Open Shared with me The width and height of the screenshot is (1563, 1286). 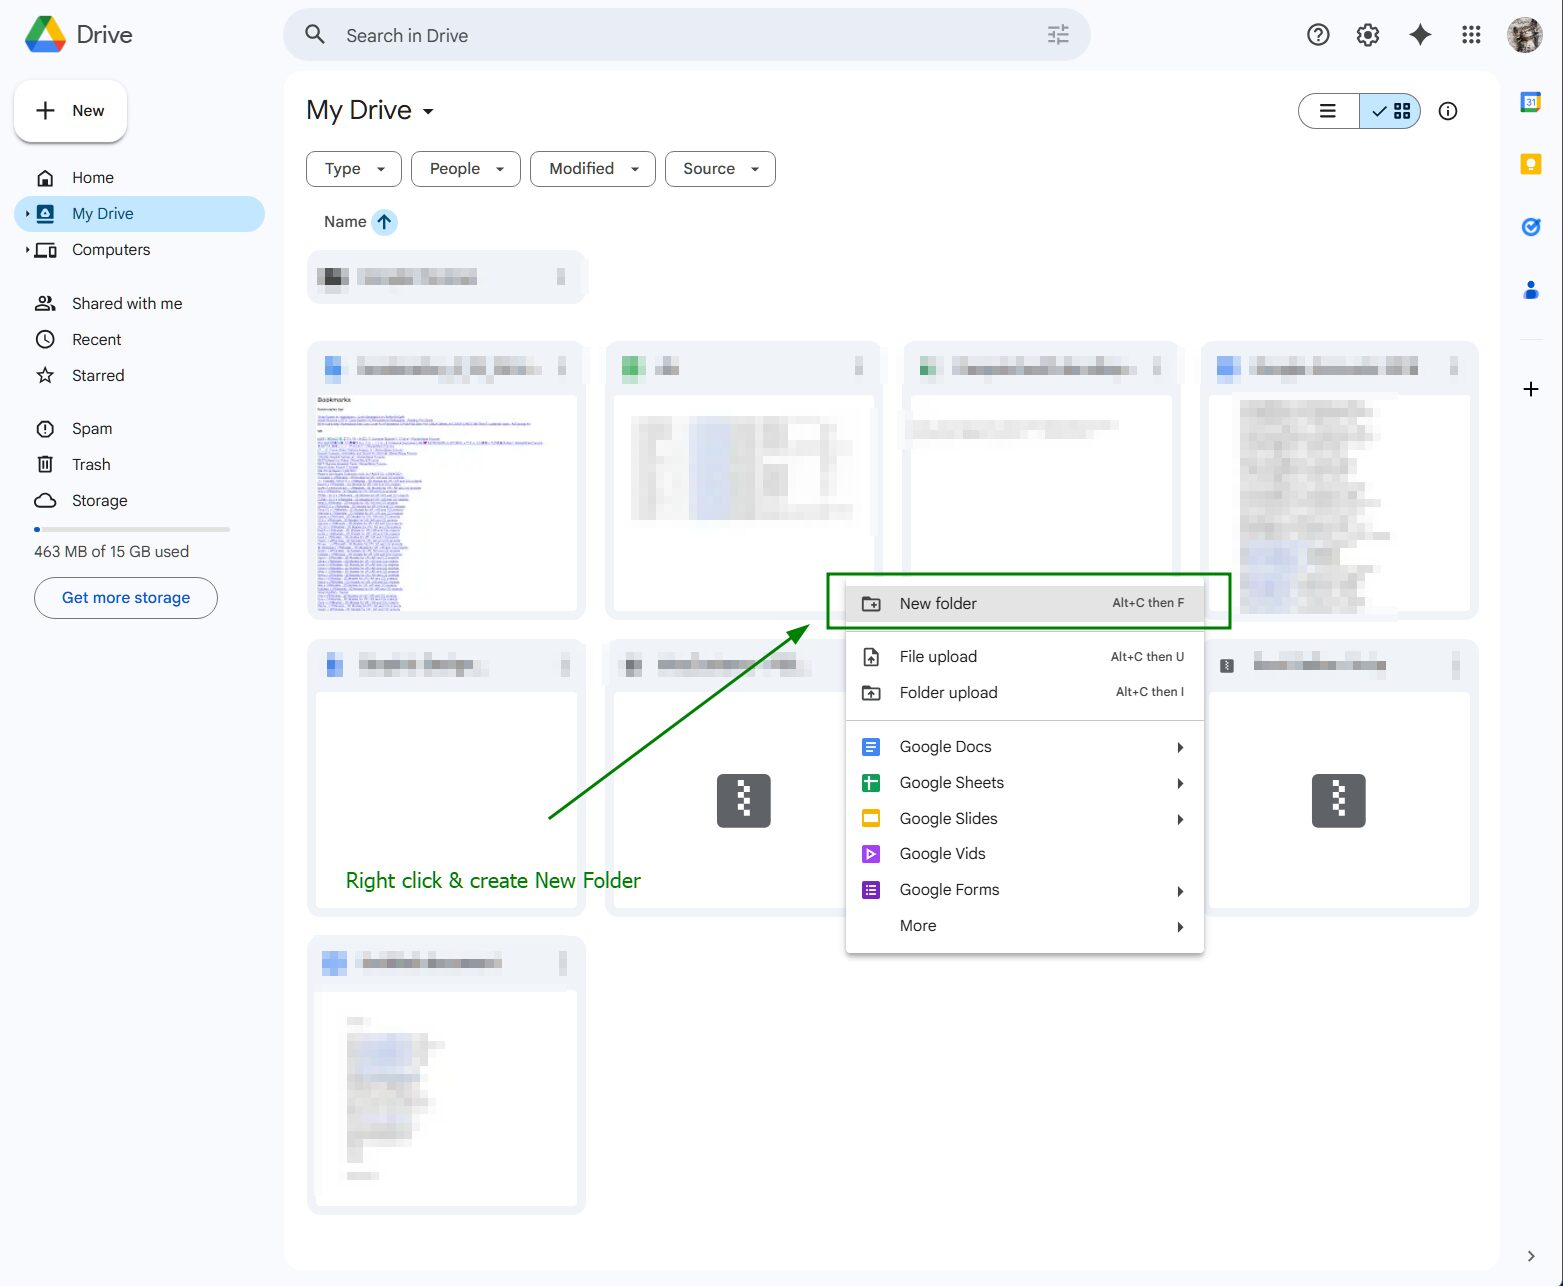tap(140, 304)
